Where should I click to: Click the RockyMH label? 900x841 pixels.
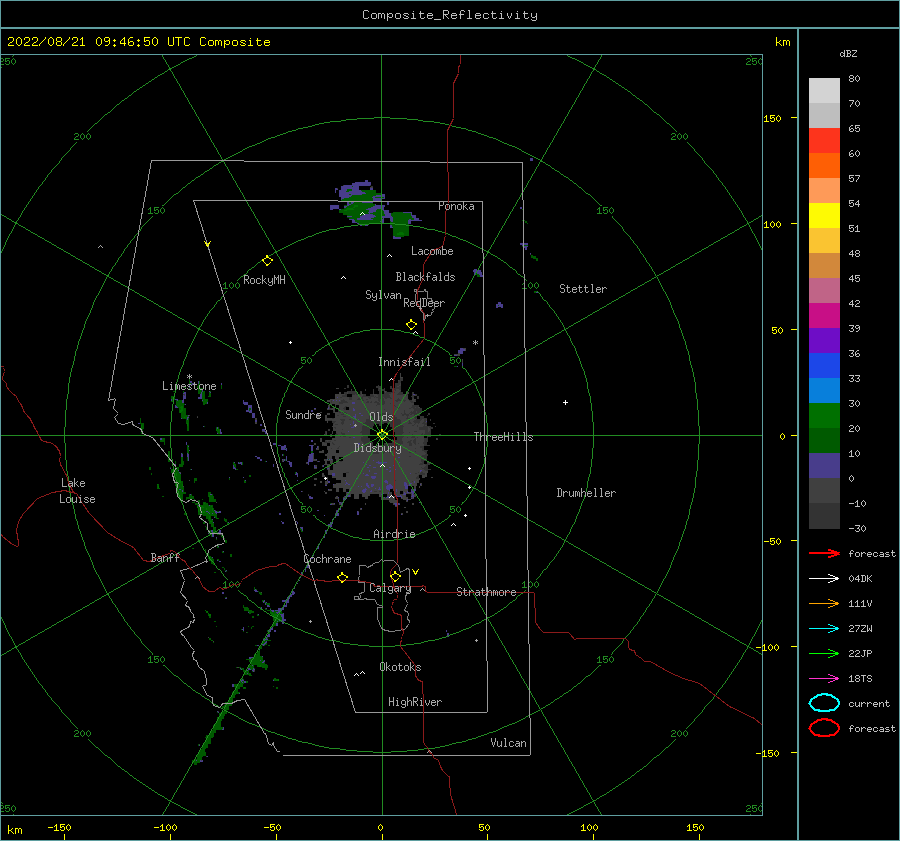(264, 280)
